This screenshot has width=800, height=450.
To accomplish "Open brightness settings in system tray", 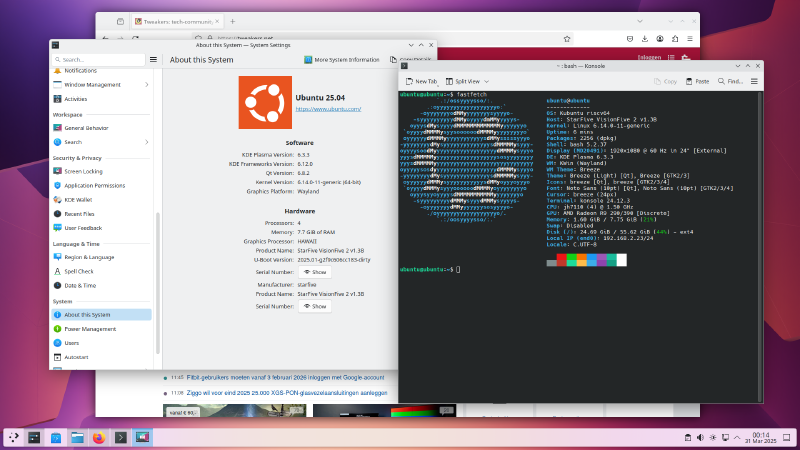I will click(x=713, y=438).
